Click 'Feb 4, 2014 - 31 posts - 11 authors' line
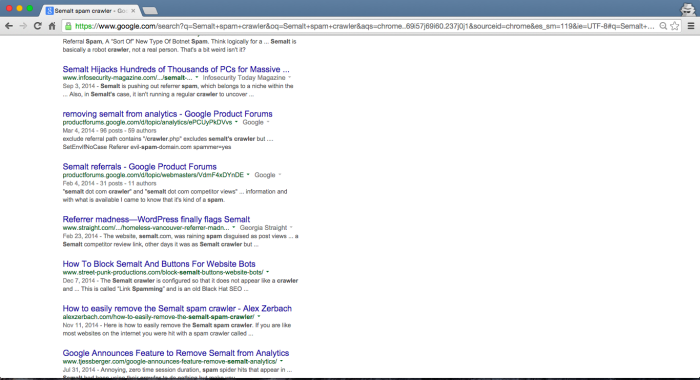 (x=109, y=184)
